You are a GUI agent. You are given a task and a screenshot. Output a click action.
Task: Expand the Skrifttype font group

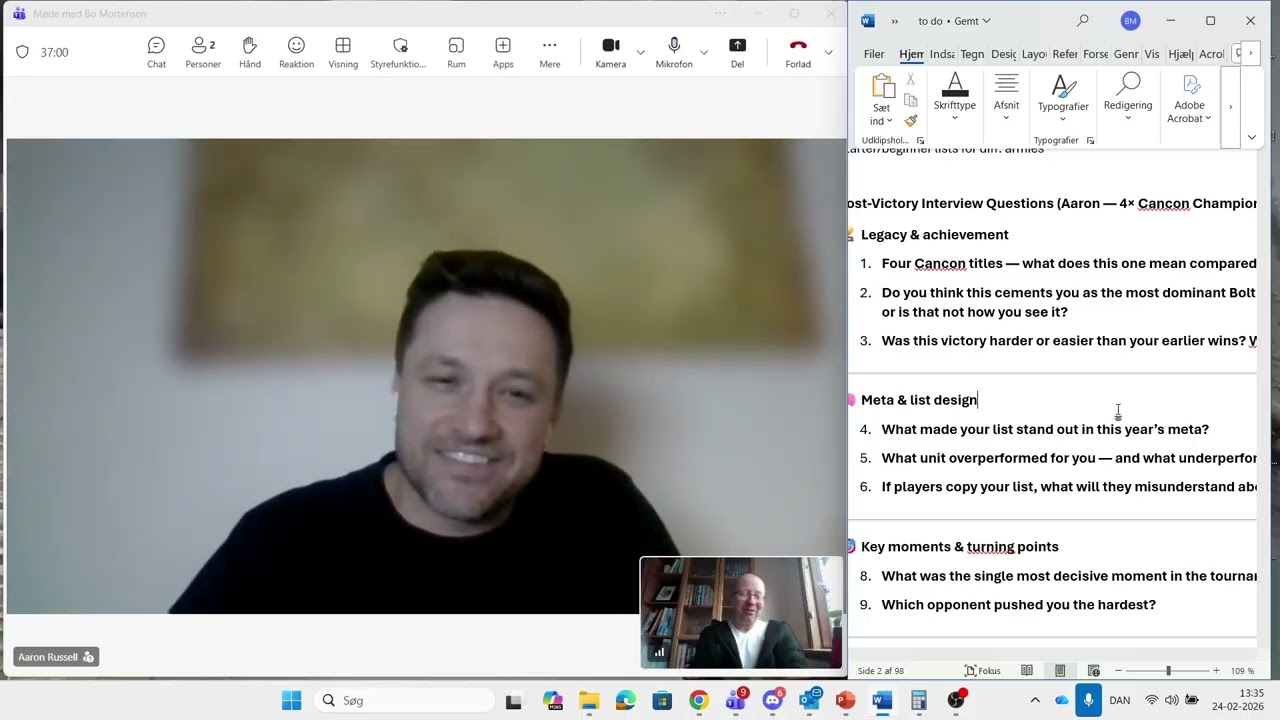click(954, 98)
